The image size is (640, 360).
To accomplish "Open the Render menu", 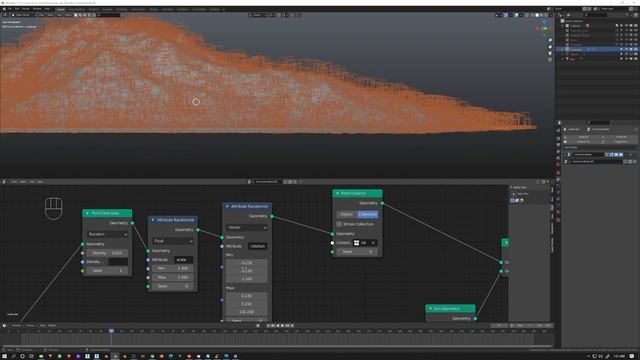I will [x=26, y=9].
